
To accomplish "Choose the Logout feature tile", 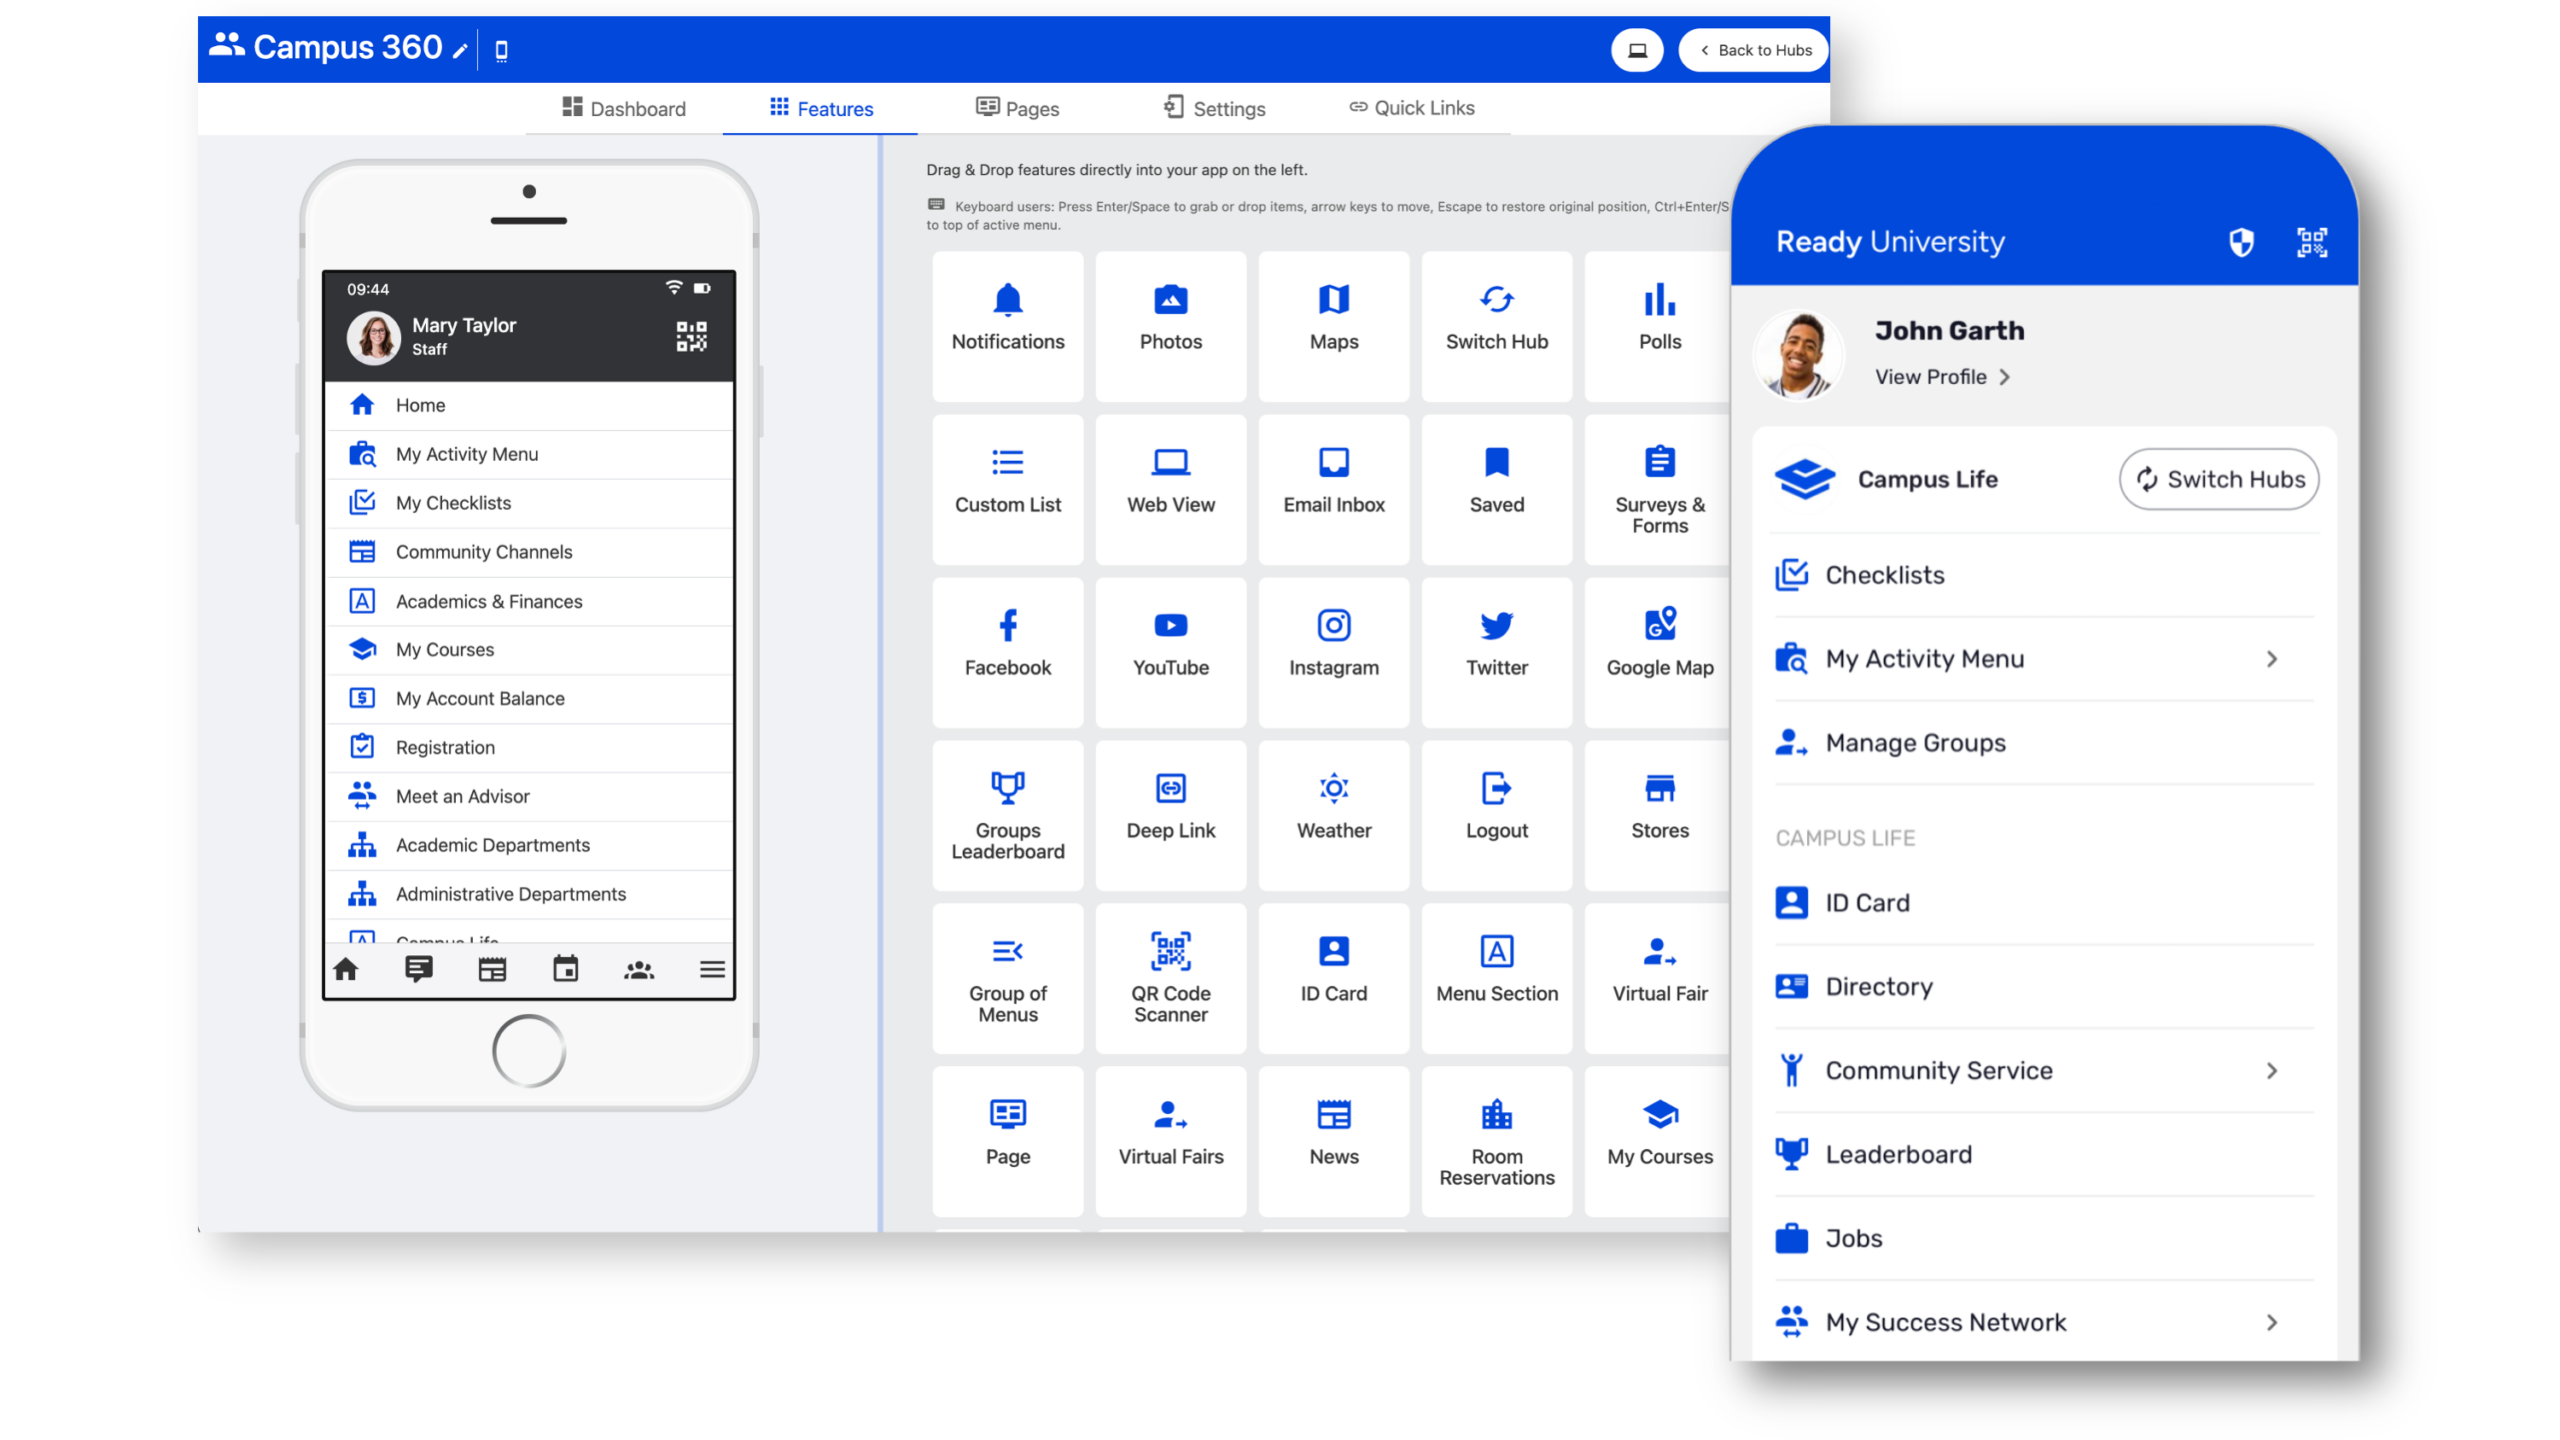I will click(1496, 815).
